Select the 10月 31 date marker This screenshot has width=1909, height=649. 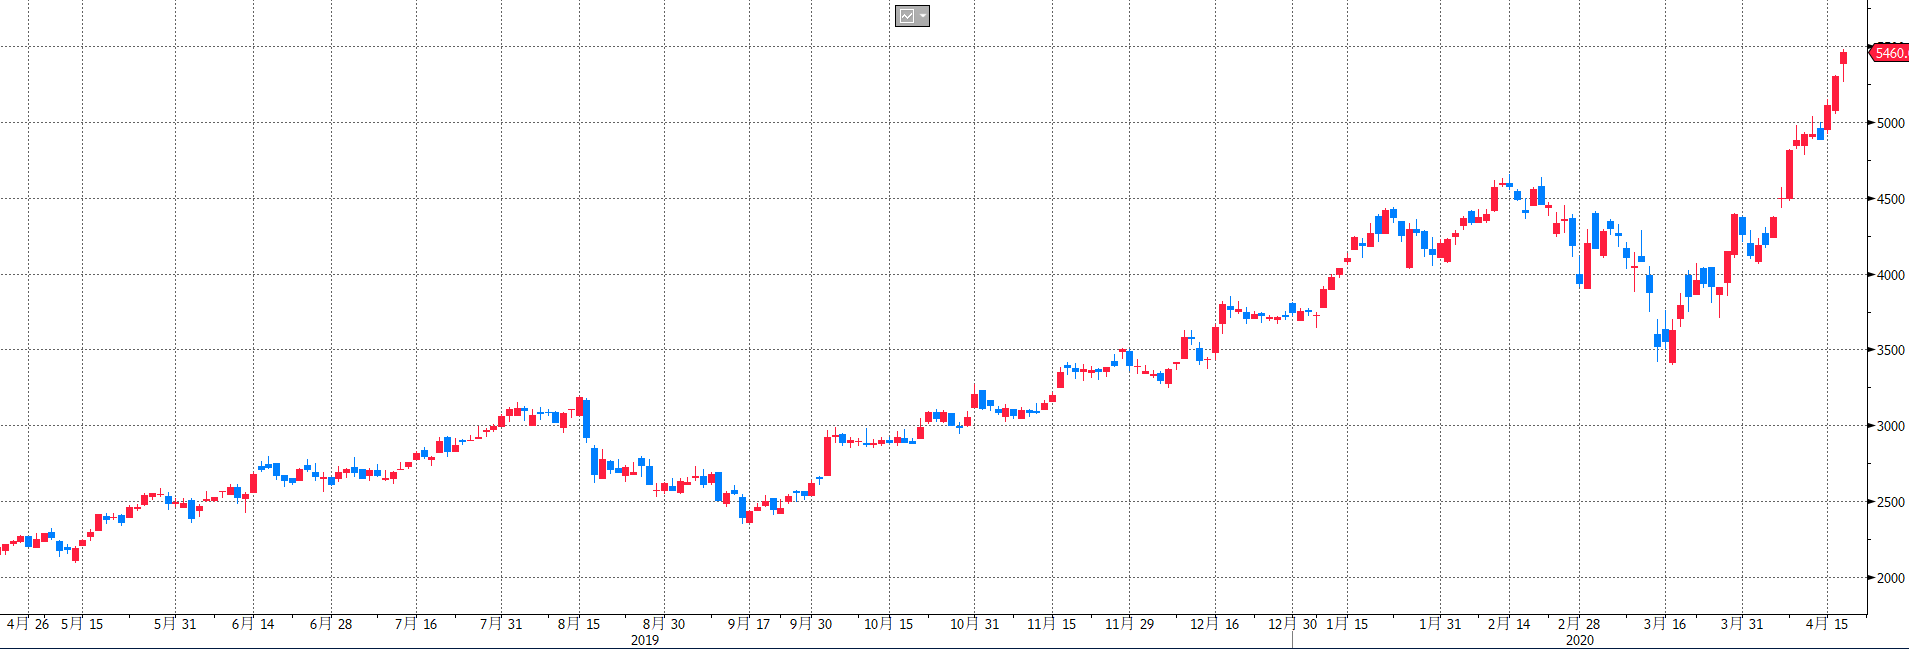[x=974, y=624]
